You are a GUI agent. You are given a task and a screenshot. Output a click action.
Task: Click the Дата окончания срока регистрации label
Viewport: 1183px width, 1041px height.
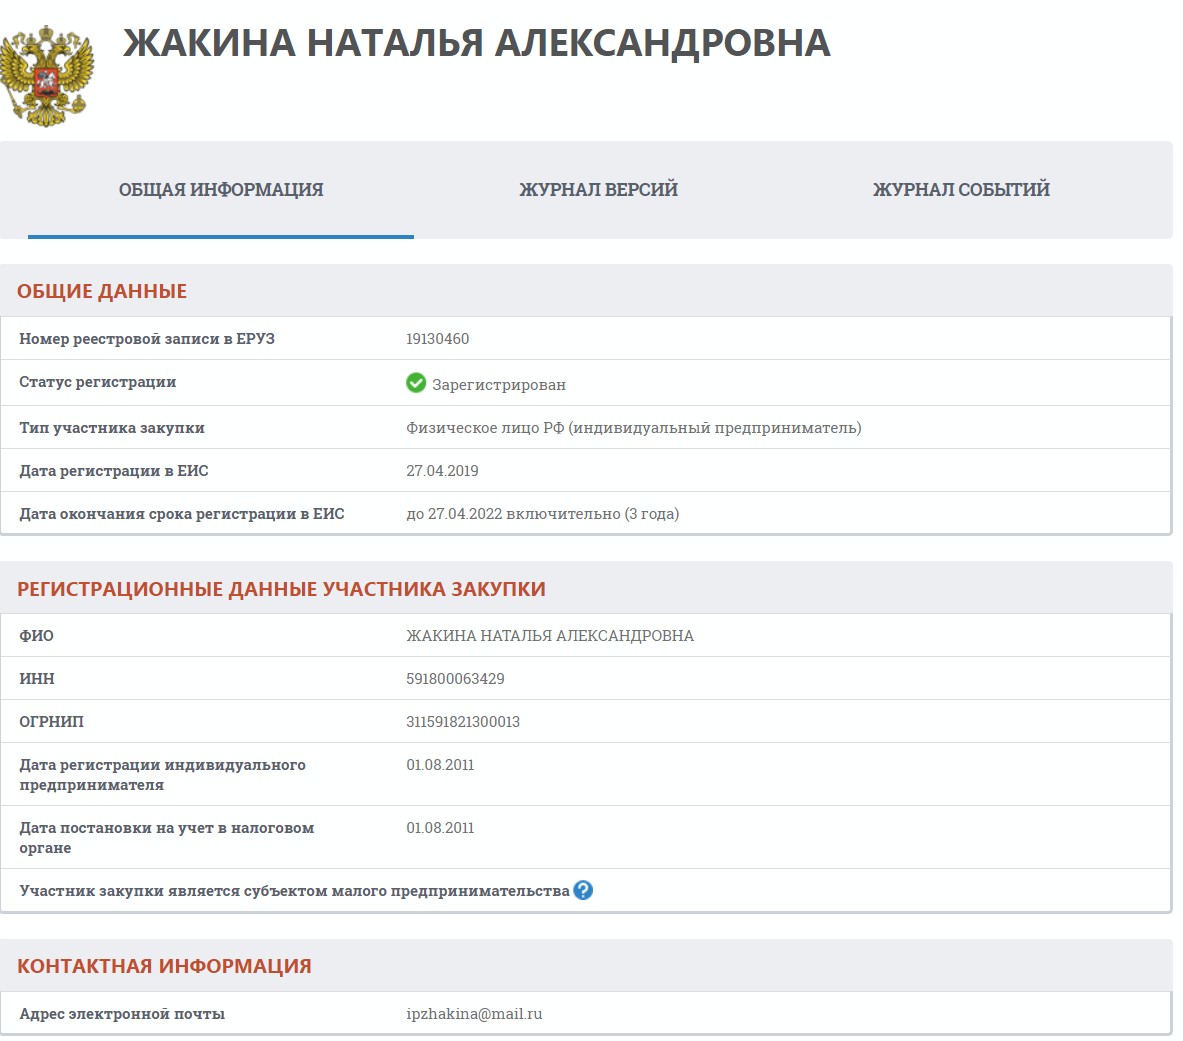[182, 514]
